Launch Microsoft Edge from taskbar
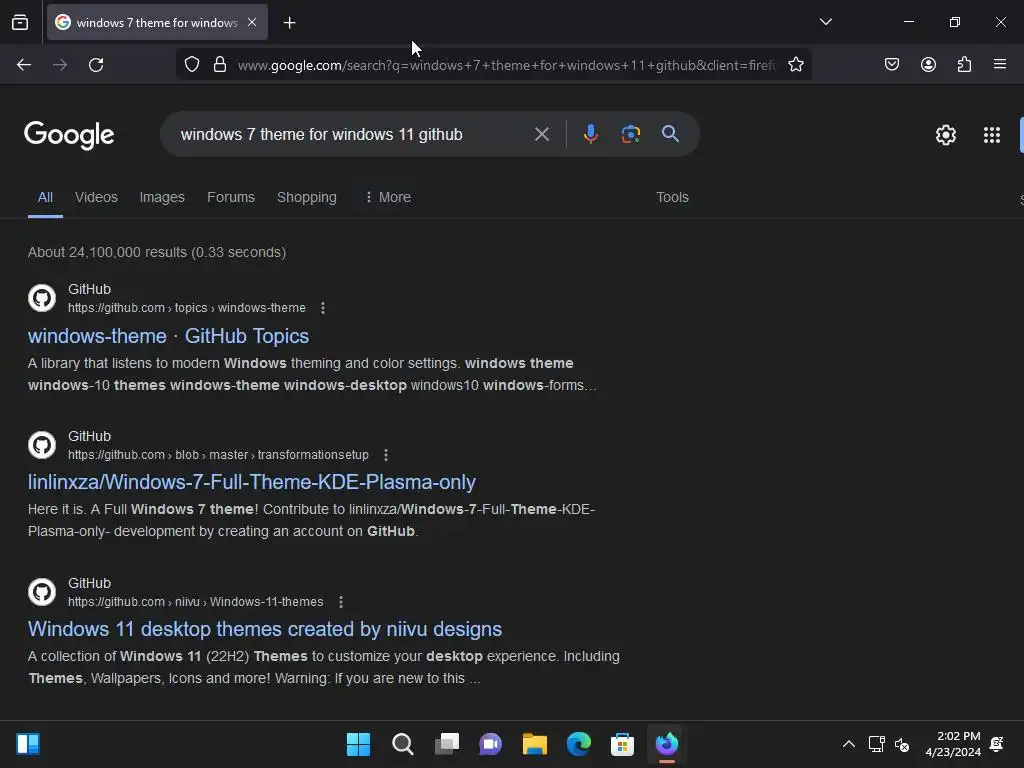Screen dimensions: 1024x768 point(579,744)
